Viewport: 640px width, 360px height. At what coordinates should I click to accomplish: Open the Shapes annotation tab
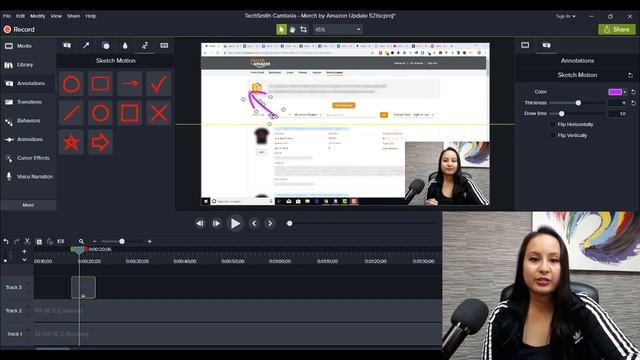pyautogui.click(x=106, y=46)
